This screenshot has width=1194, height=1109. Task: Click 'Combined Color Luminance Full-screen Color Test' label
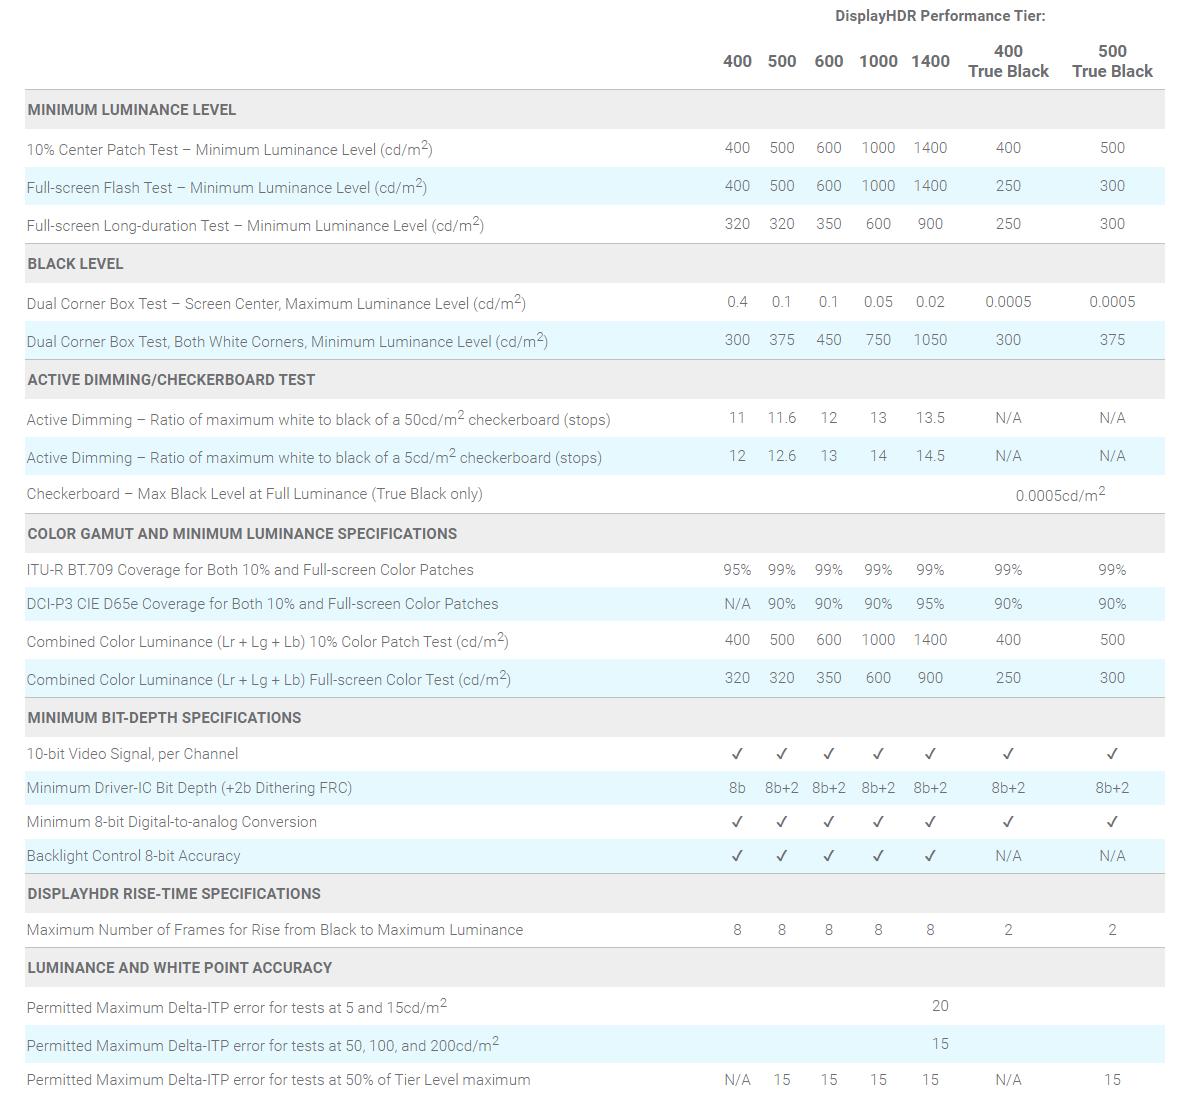[x=268, y=679]
